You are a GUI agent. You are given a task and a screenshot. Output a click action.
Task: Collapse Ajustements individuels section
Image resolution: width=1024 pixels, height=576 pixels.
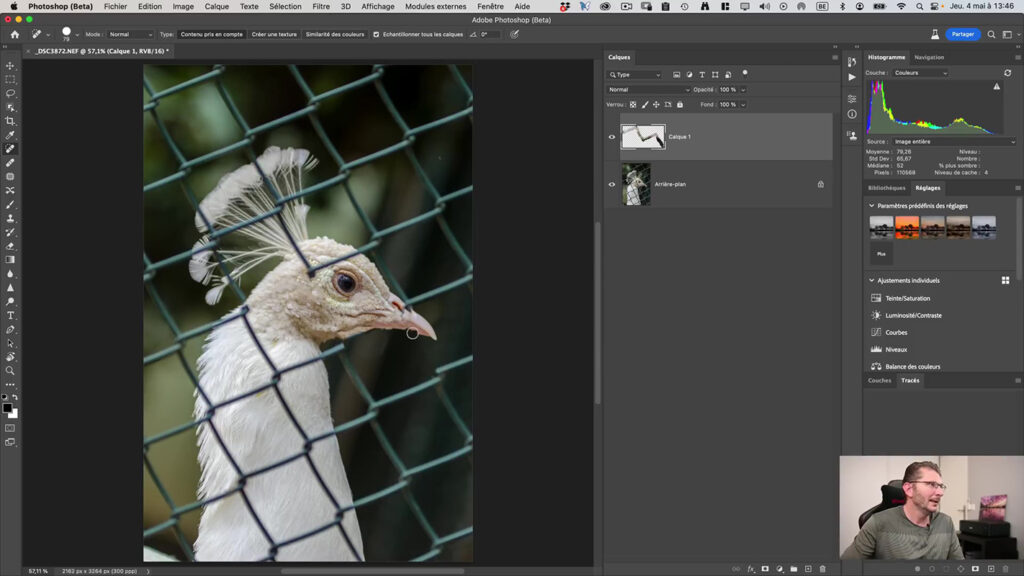(x=871, y=280)
